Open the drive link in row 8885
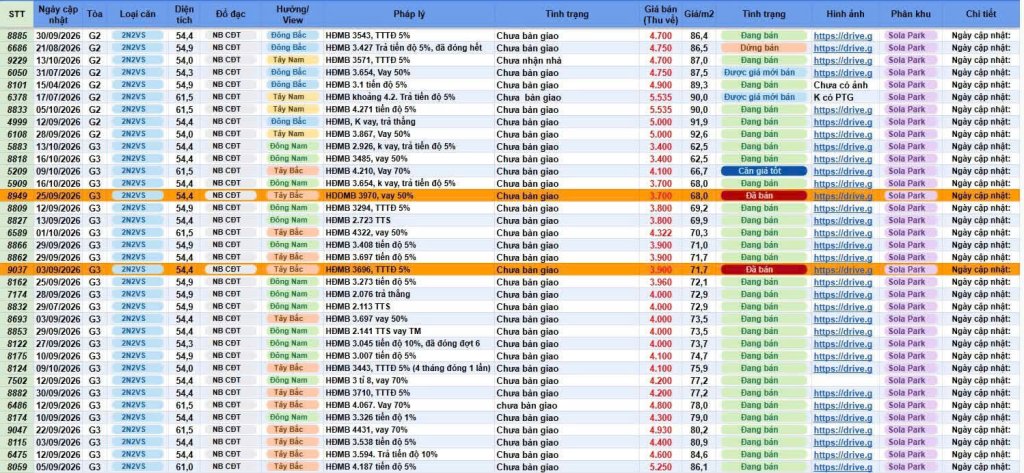Viewport: 1024px width, 473px height. tap(842, 36)
